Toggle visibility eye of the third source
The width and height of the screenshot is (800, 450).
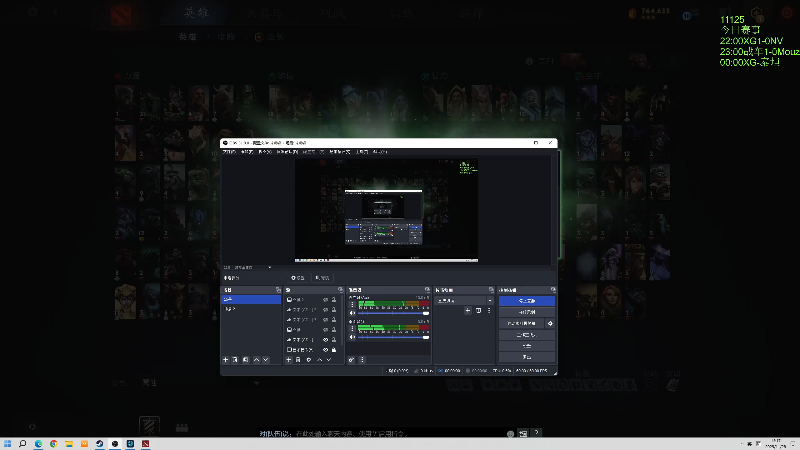[x=326, y=320]
